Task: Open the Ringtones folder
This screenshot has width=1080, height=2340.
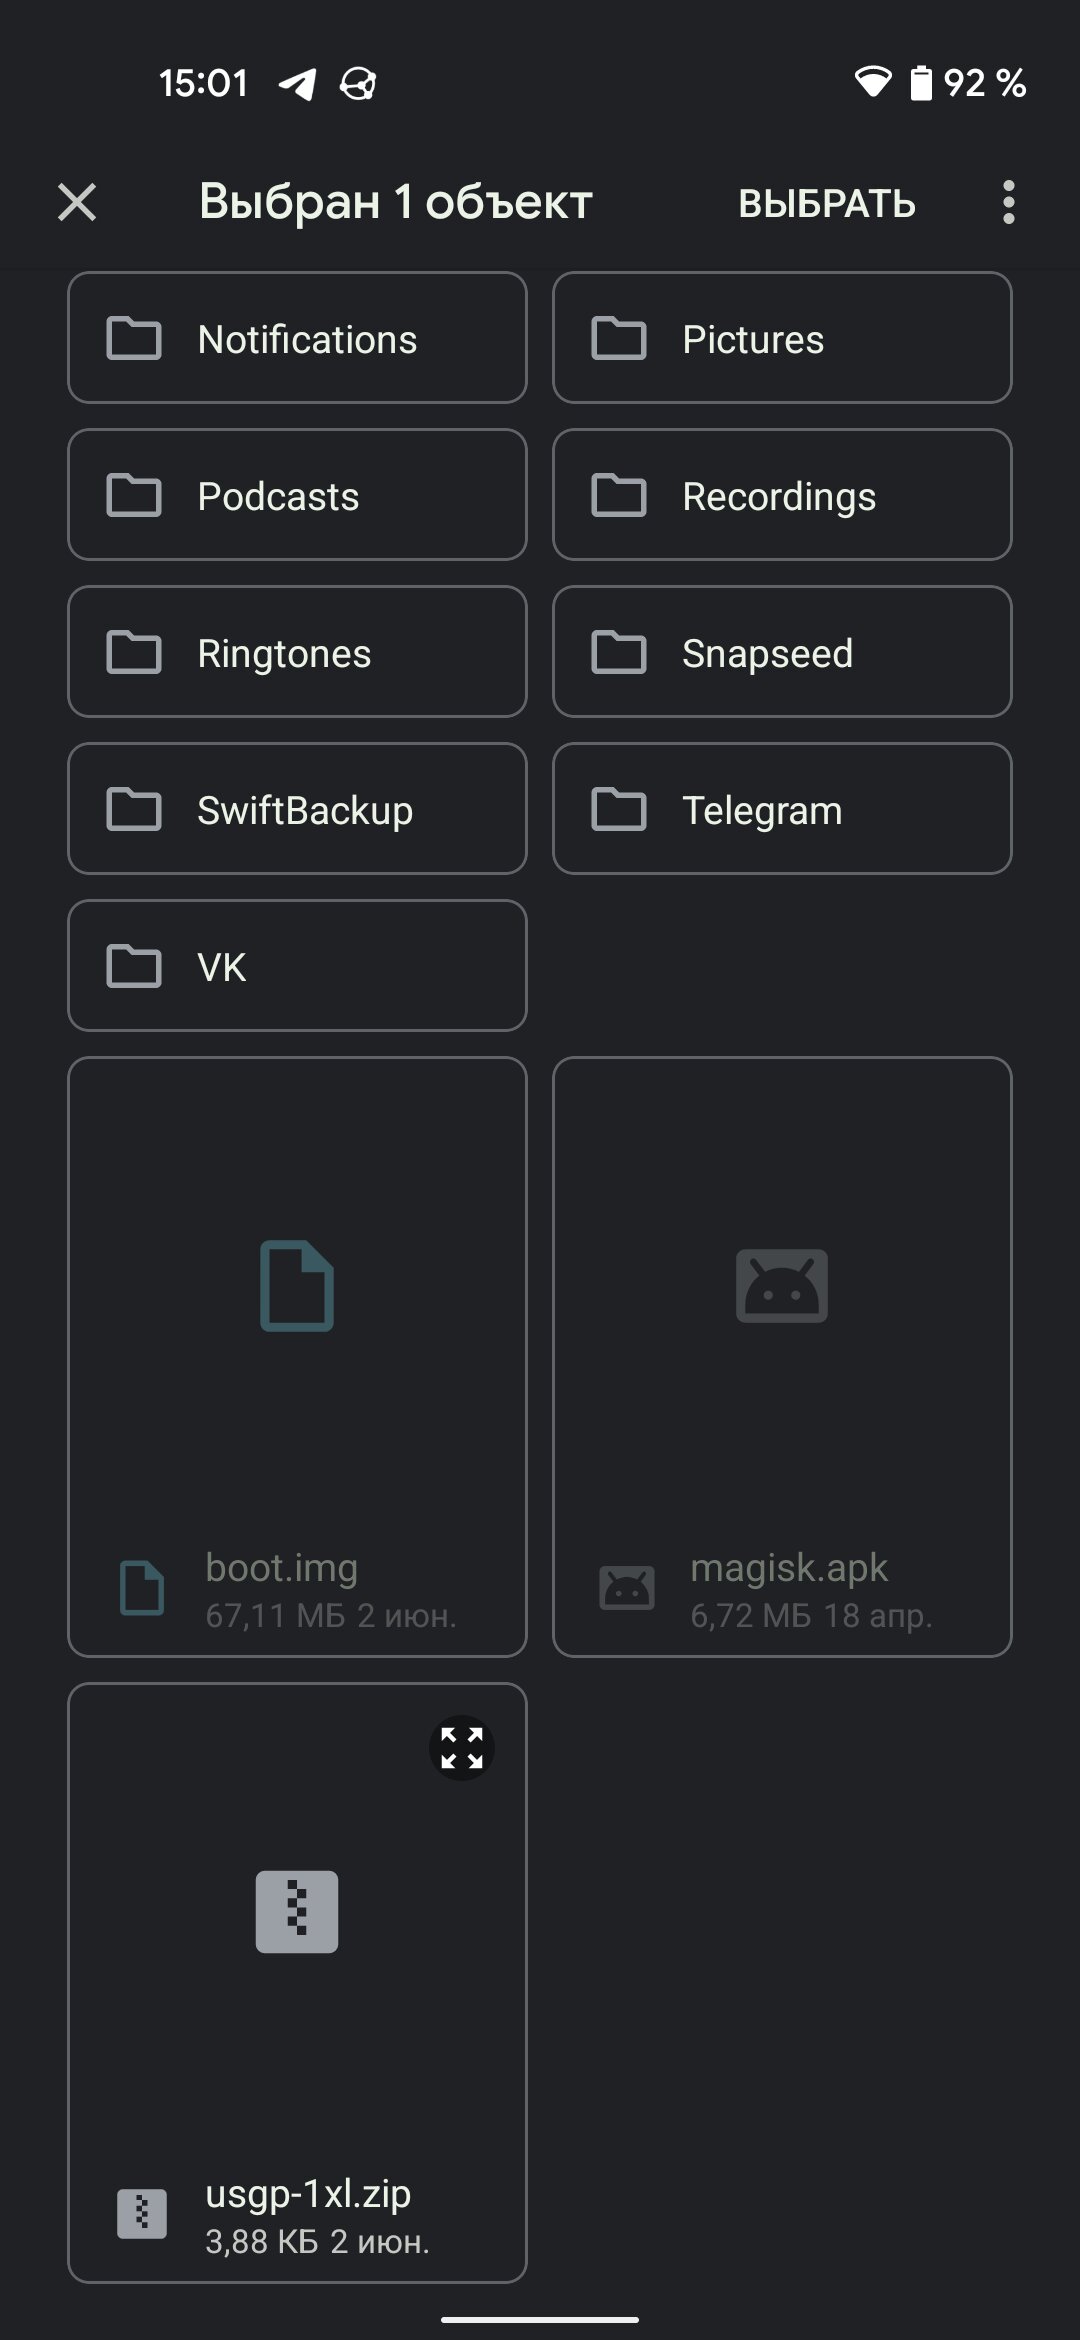Action: pyautogui.click(x=297, y=653)
